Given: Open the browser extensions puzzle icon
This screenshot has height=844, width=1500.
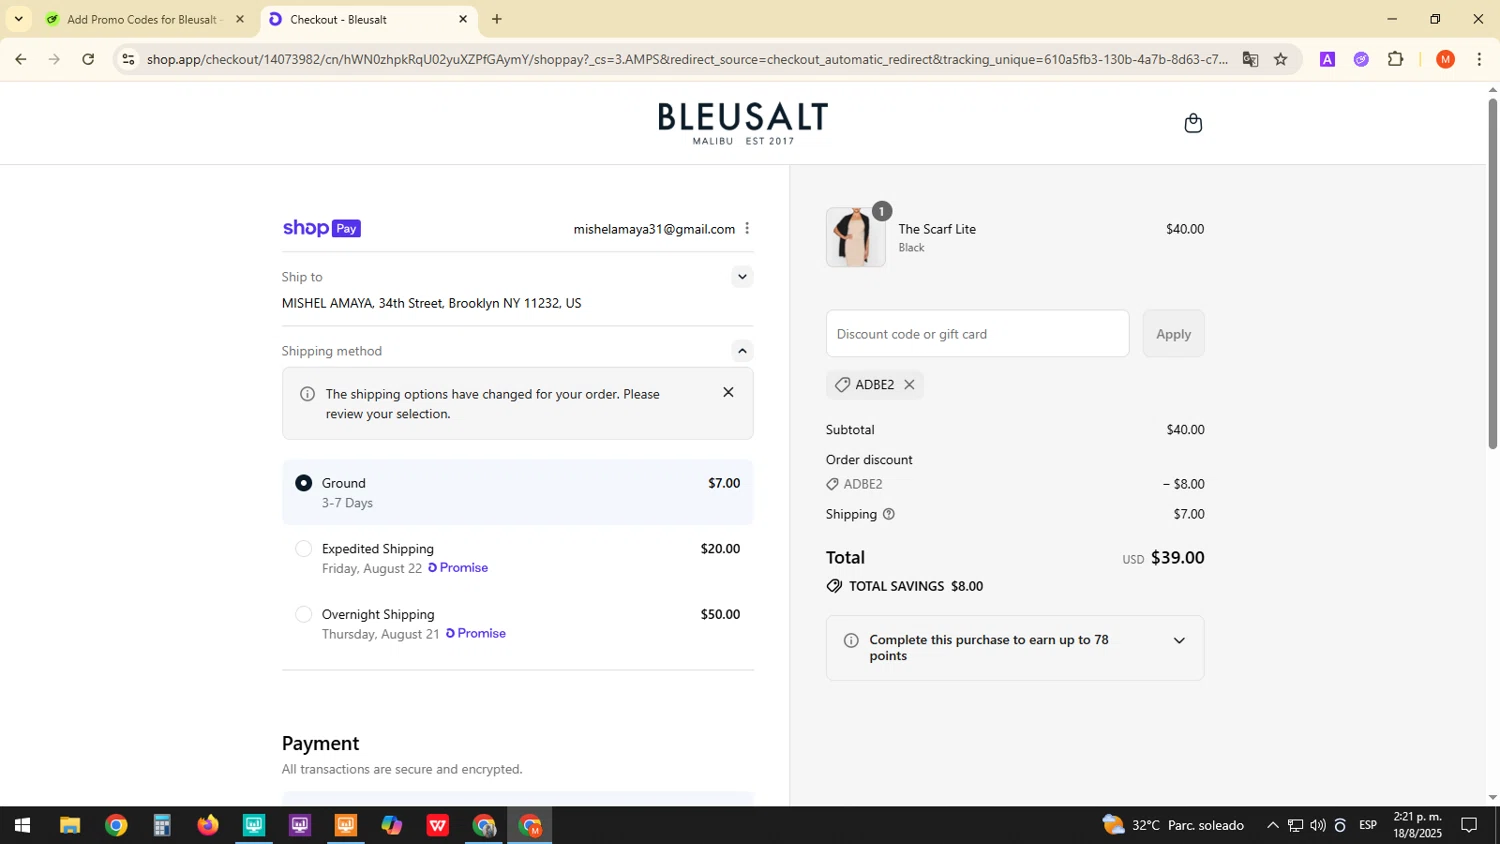Looking at the screenshot, I should [1395, 59].
